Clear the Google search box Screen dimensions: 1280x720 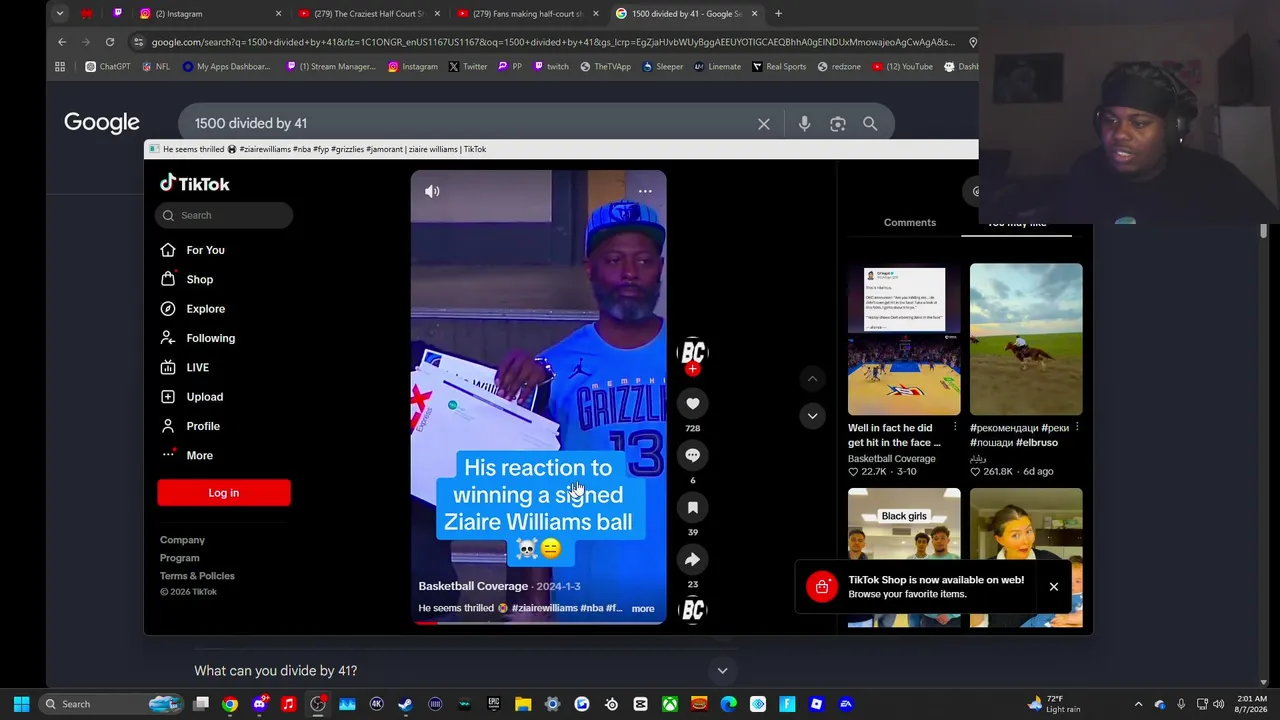click(764, 123)
